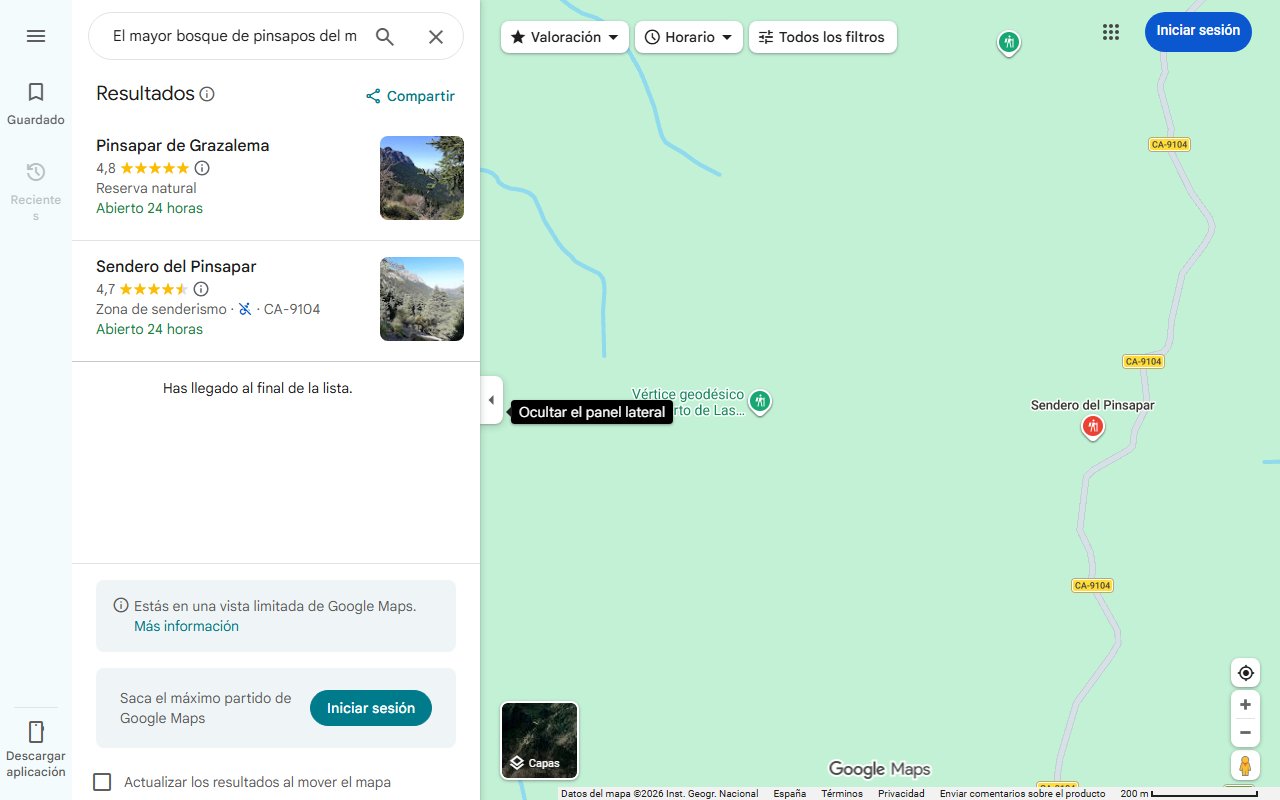The width and height of the screenshot is (1280, 800).
Task: Click the Compartir share button
Action: click(410, 96)
